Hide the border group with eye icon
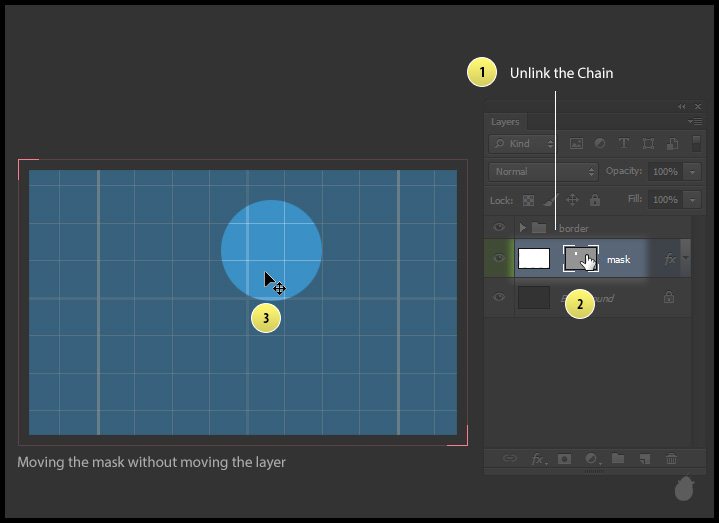 (499, 228)
